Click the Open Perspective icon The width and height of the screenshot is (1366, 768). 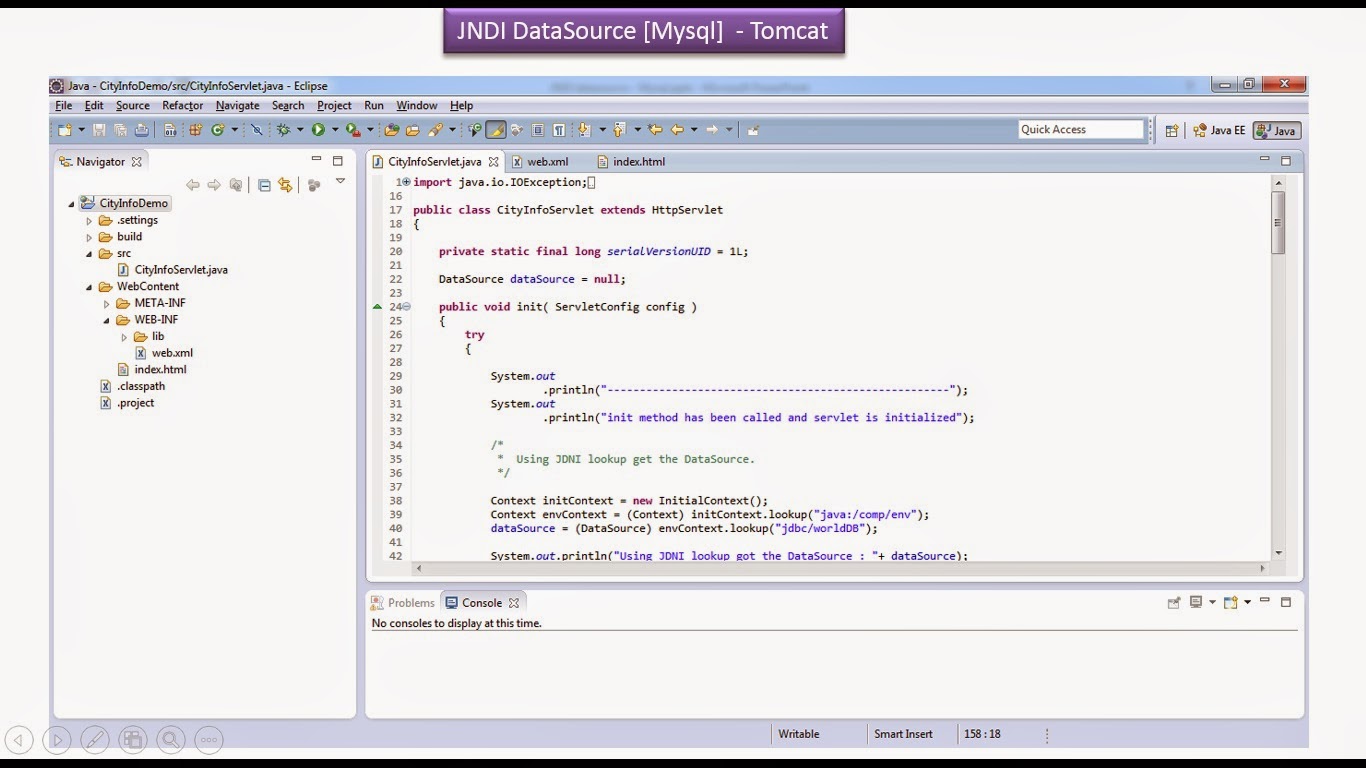[1172, 130]
